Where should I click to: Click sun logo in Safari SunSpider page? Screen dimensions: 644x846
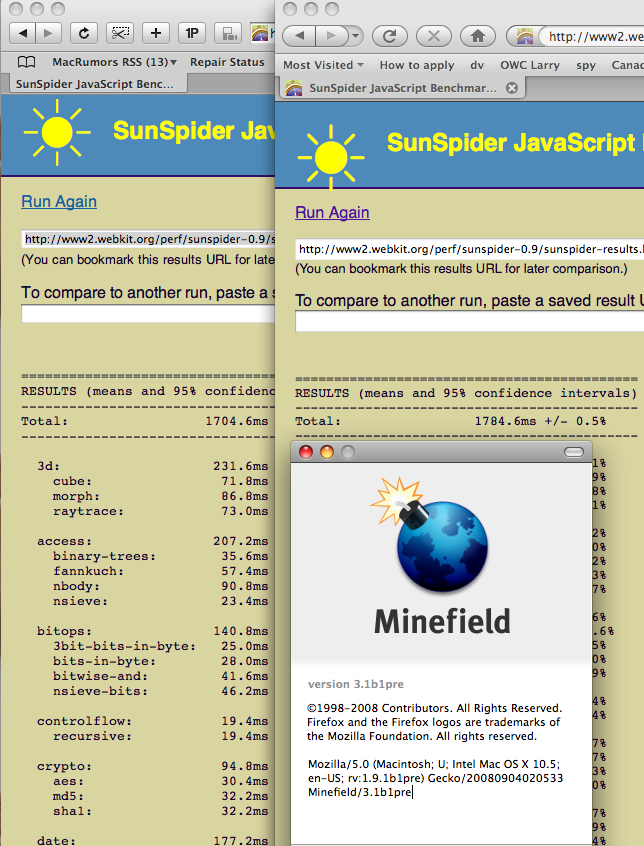(57, 132)
